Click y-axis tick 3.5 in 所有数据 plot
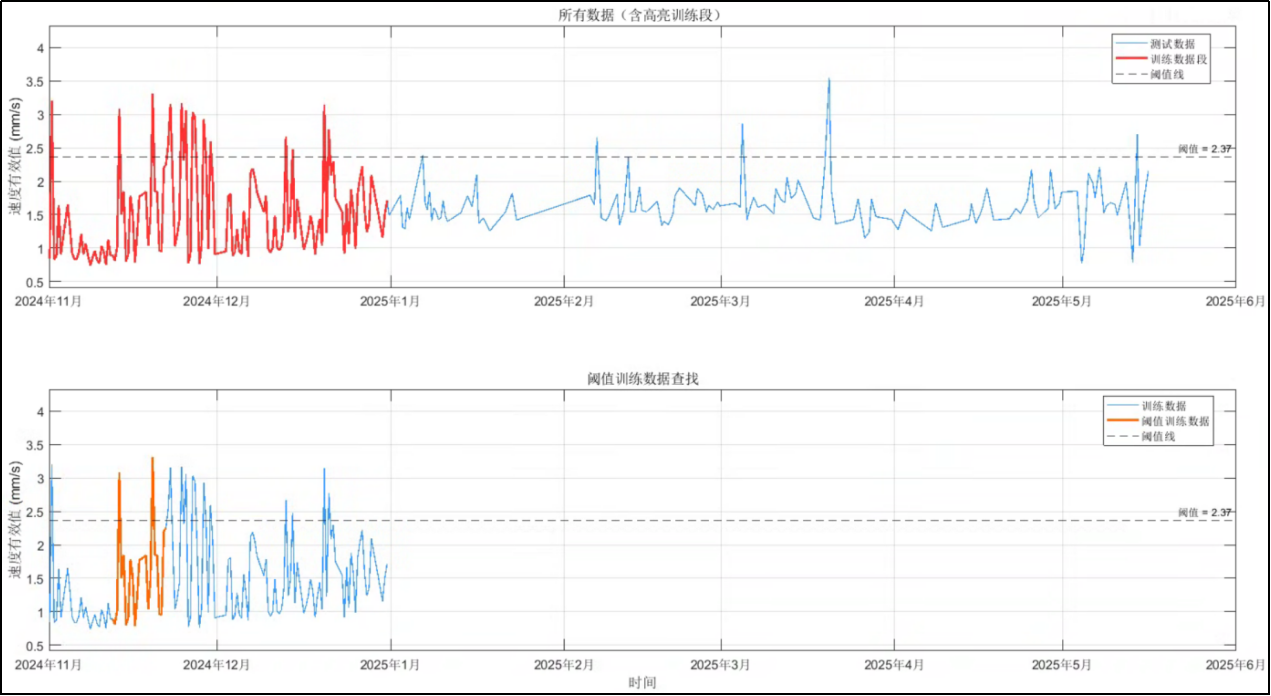 (x=35, y=81)
